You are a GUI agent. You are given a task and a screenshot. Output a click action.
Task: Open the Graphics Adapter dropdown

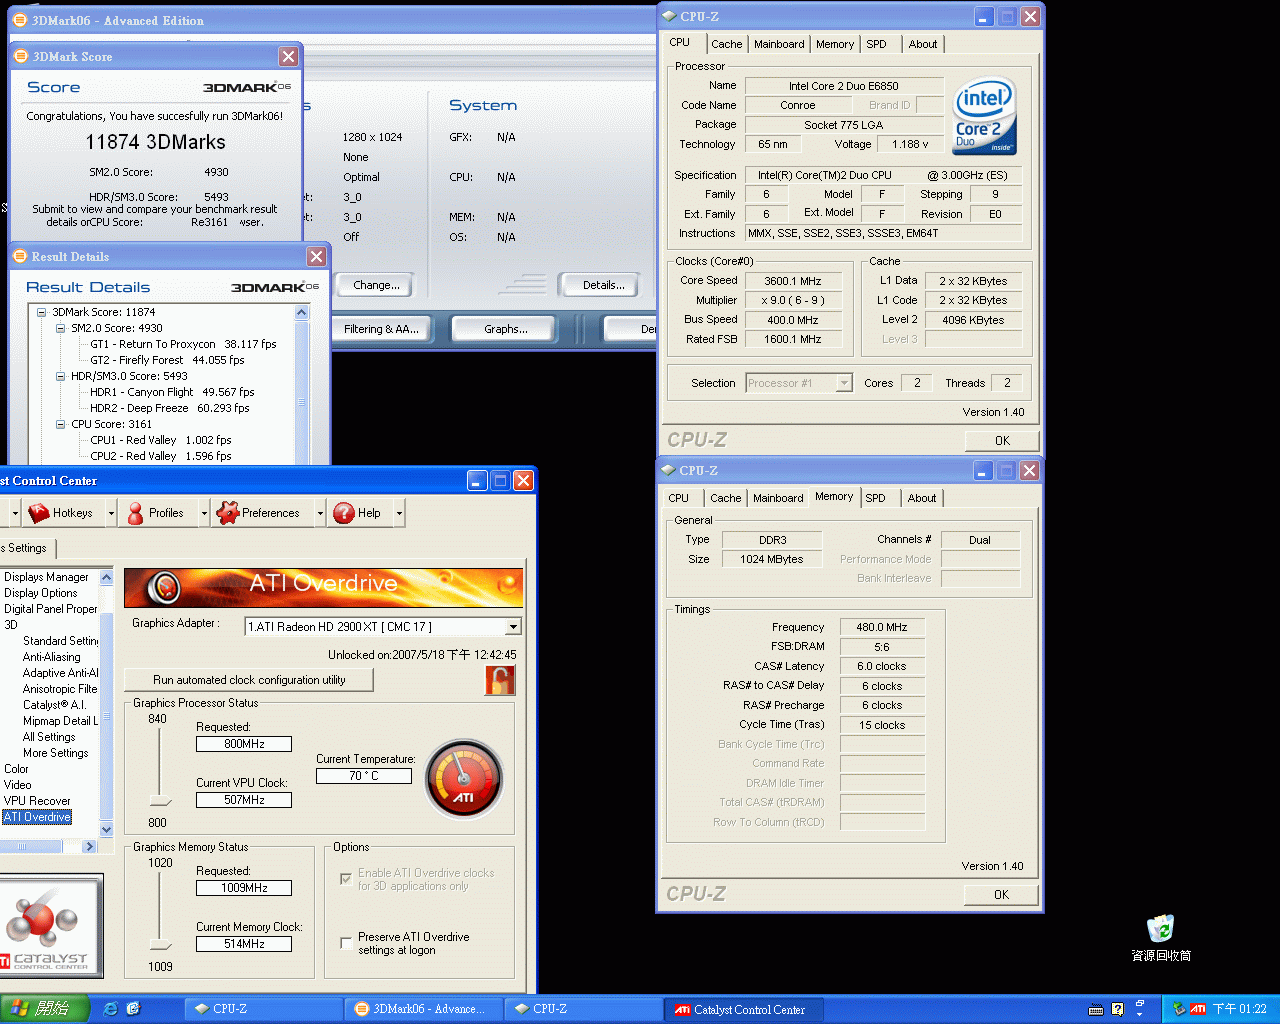(x=513, y=627)
